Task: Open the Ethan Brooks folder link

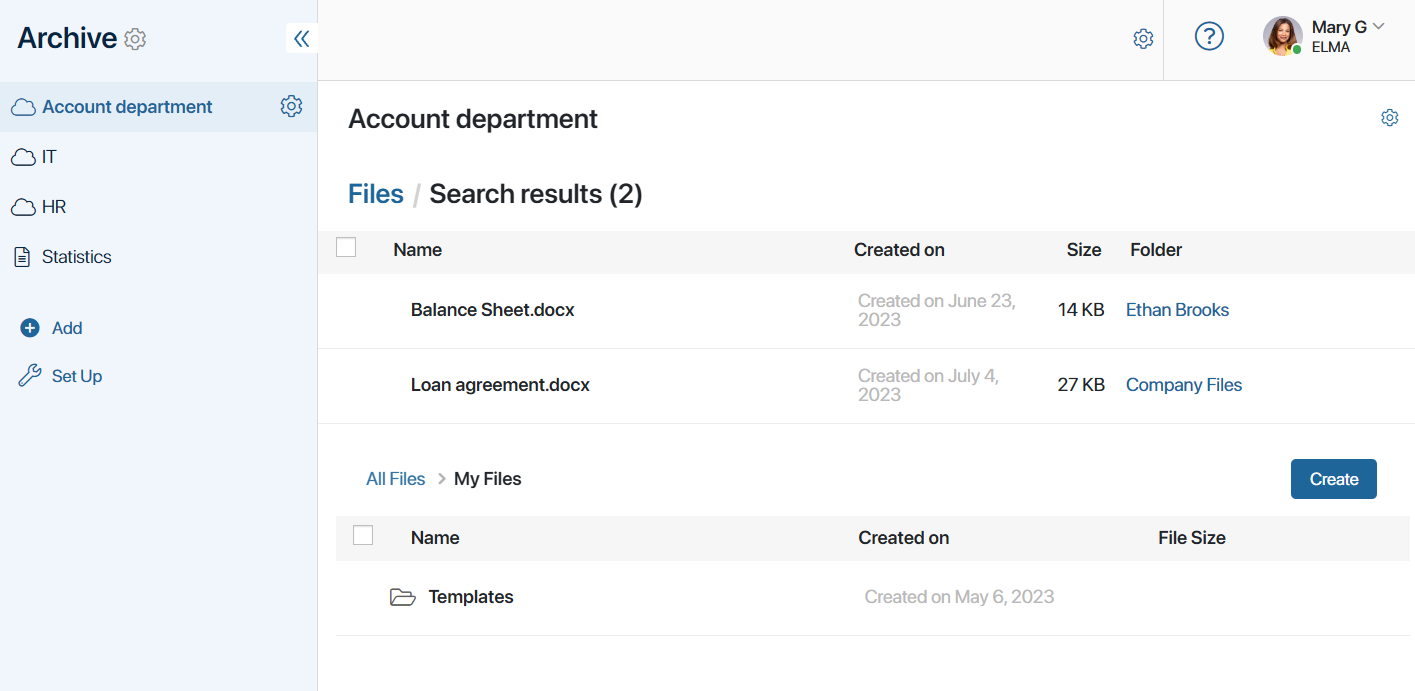Action: 1178,310
